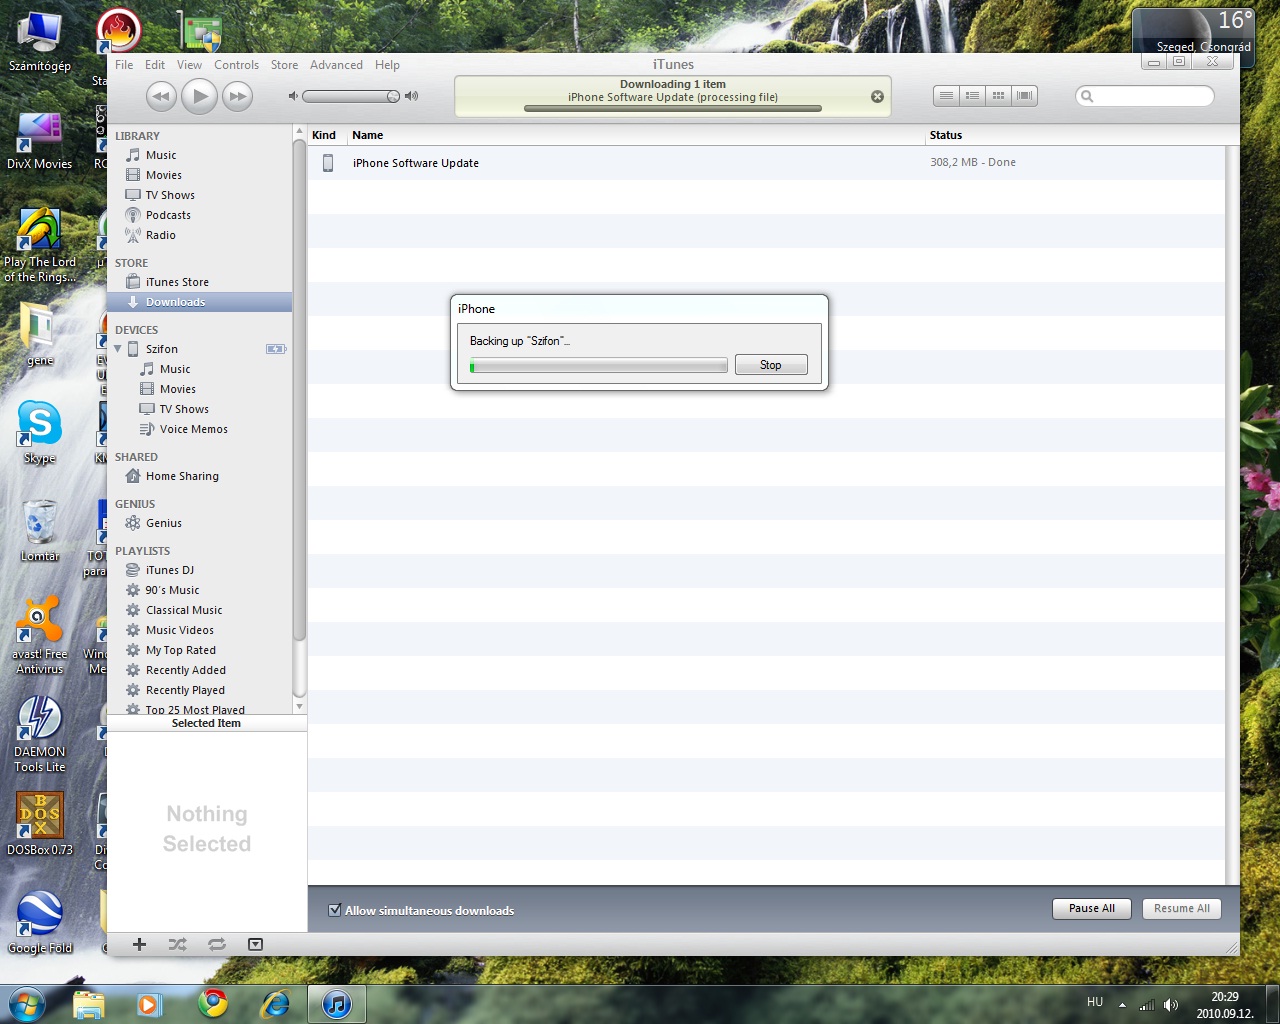The height and width of the screenshot is (1024, 1280).
Task: Click the sidebar scroll down arrow
Action: [x=299, y=707]
